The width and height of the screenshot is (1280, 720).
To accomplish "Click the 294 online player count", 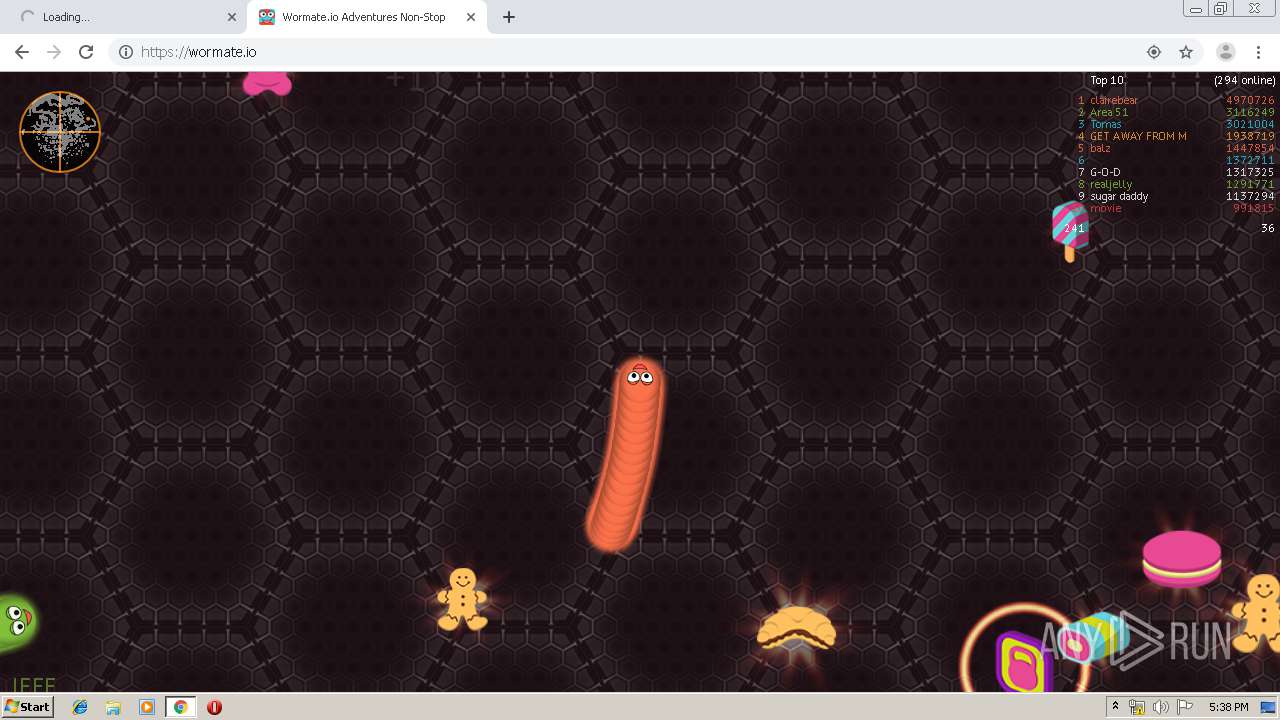I will [1245, 80].
